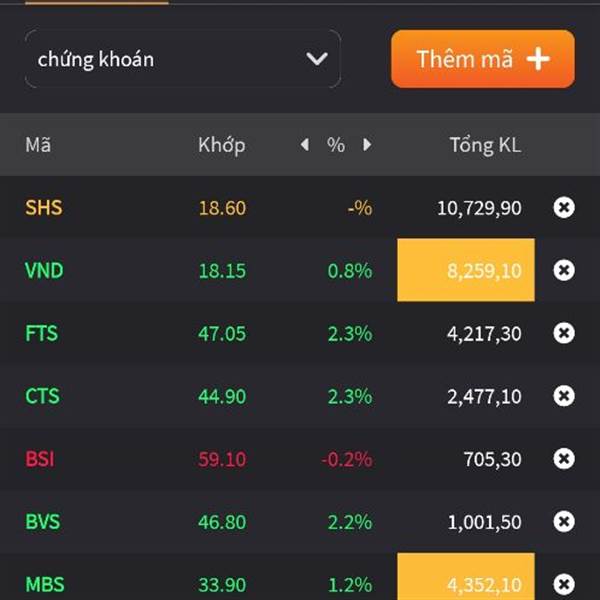This screenshot has height=600, width=600.
Task: Click the plus icon in Thêm mã
Action: click(538, 59)
